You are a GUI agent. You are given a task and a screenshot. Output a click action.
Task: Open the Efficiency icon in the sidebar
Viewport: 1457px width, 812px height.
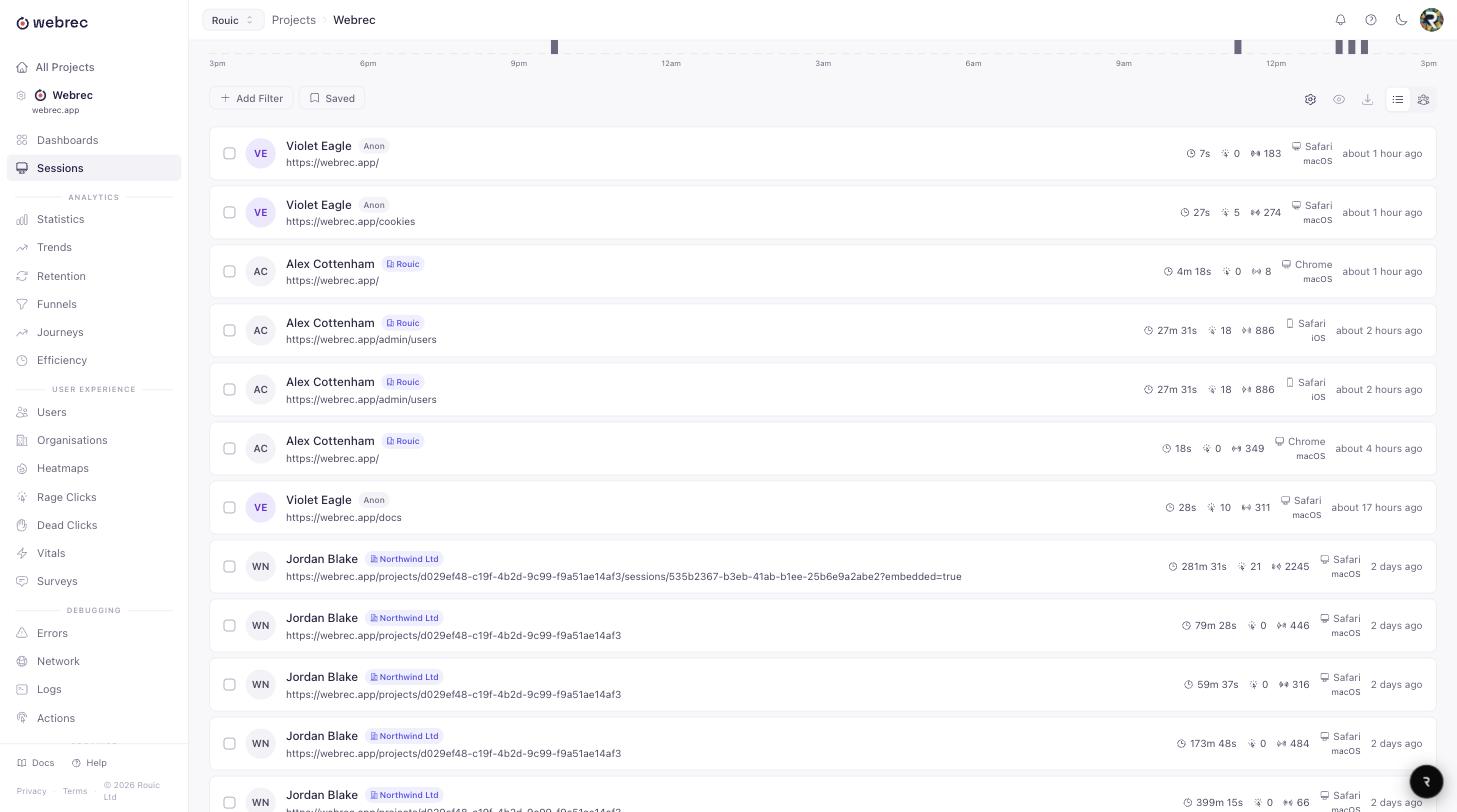[22, 360]
